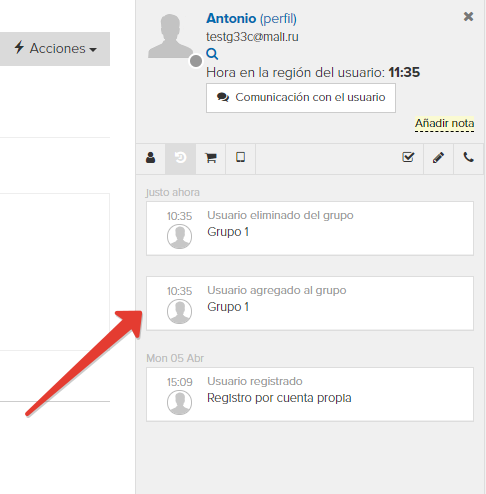Click the pencil edit icon

438,158
